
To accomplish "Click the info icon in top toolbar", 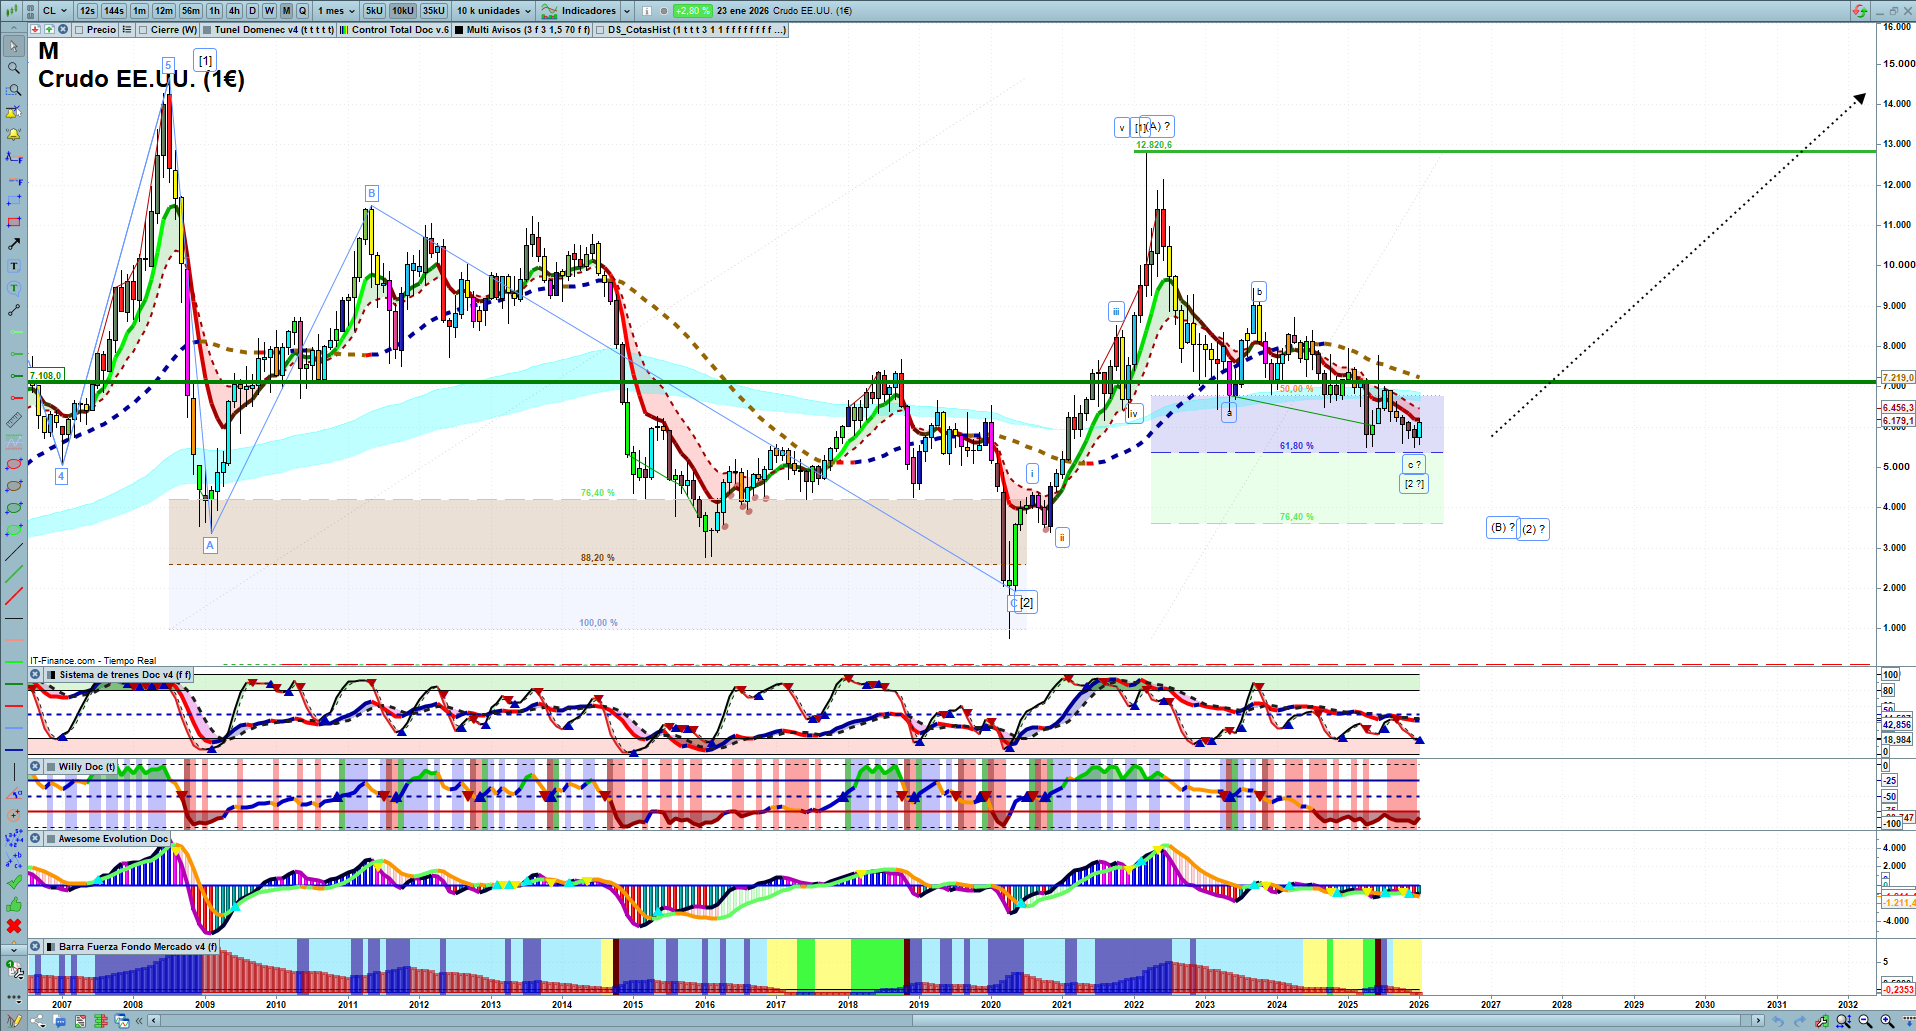I will [646, 11].
